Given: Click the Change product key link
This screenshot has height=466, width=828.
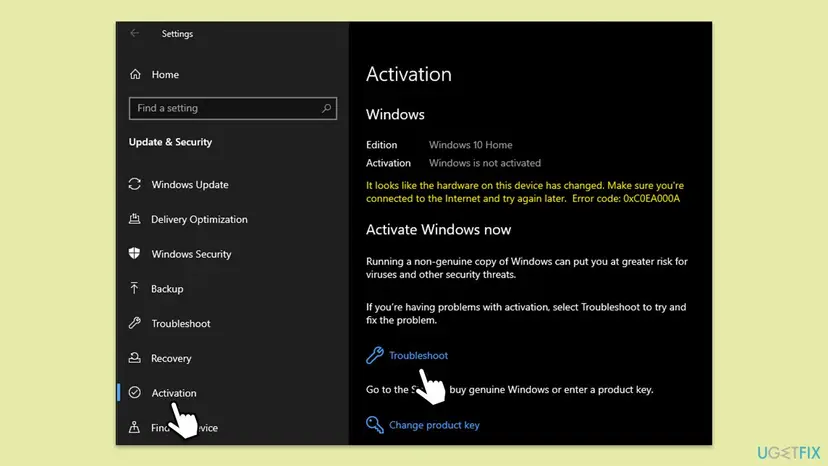Looking at the screenshot, I should (434, 425).
